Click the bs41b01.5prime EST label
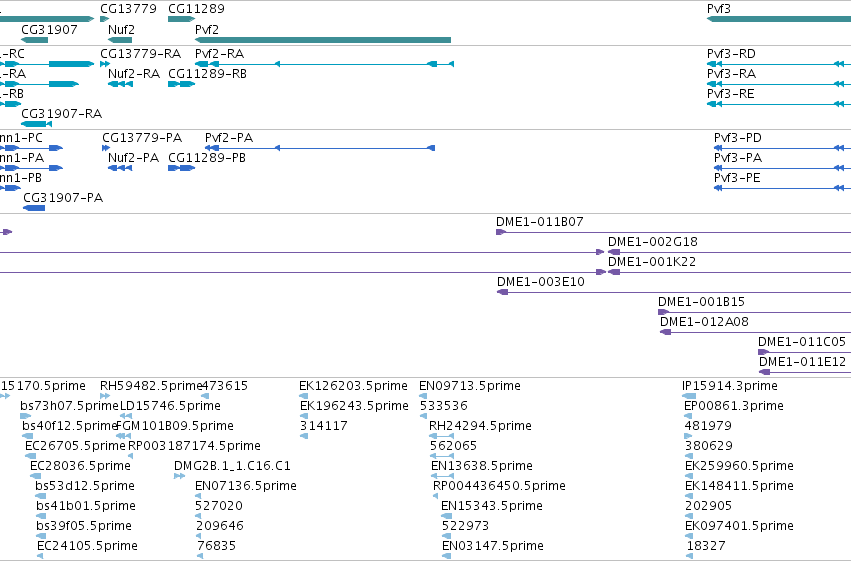Viewport: 851px width, 561px height. (x=86, y=507)
